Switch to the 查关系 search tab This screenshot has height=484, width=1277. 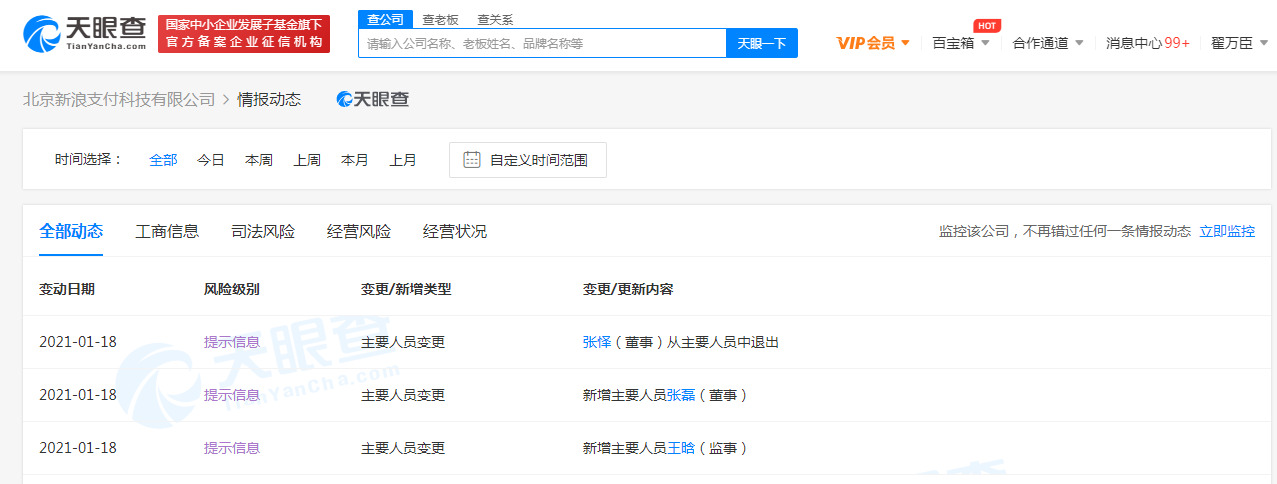(x=495, y=19)
